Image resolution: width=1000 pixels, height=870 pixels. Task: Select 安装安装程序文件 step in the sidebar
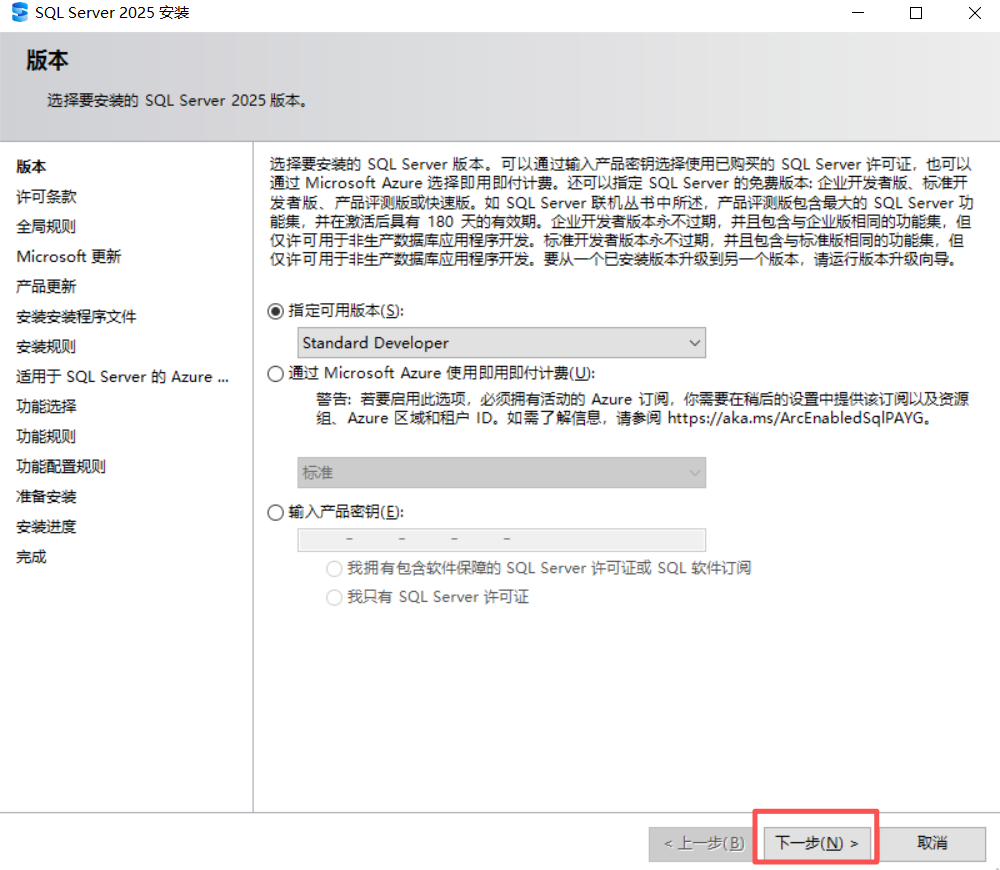[76, 316]
